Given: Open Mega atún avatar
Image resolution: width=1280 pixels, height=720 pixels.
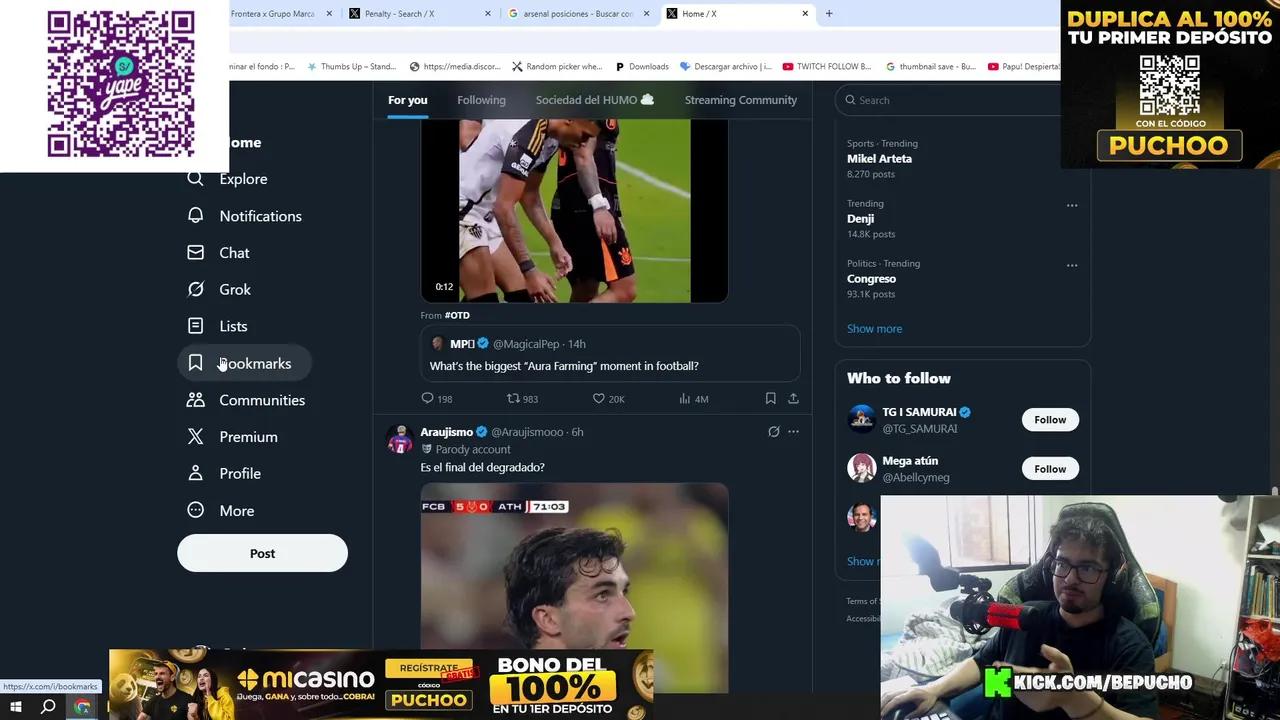Looking at the screenshot, I should coord(861,468).
